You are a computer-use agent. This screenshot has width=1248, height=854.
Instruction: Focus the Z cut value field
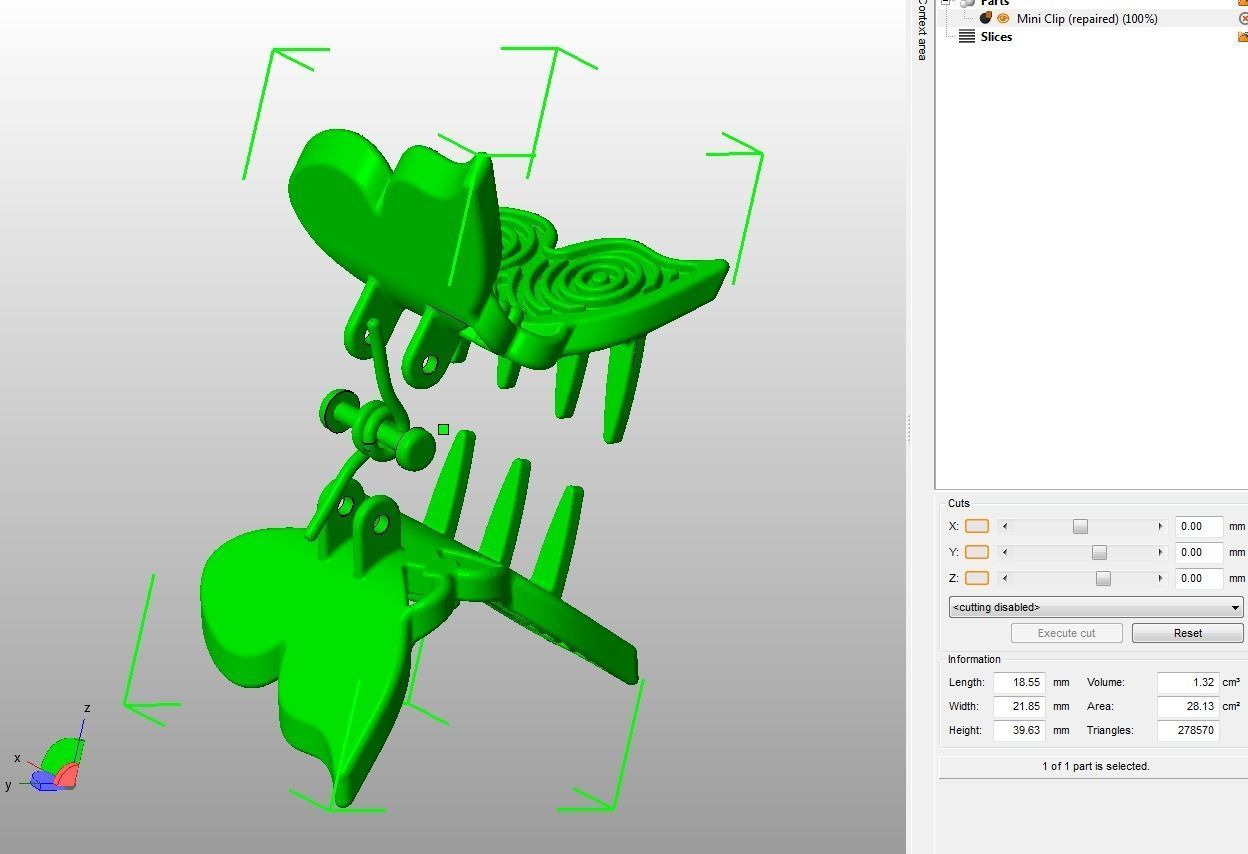click(1199, 578)
